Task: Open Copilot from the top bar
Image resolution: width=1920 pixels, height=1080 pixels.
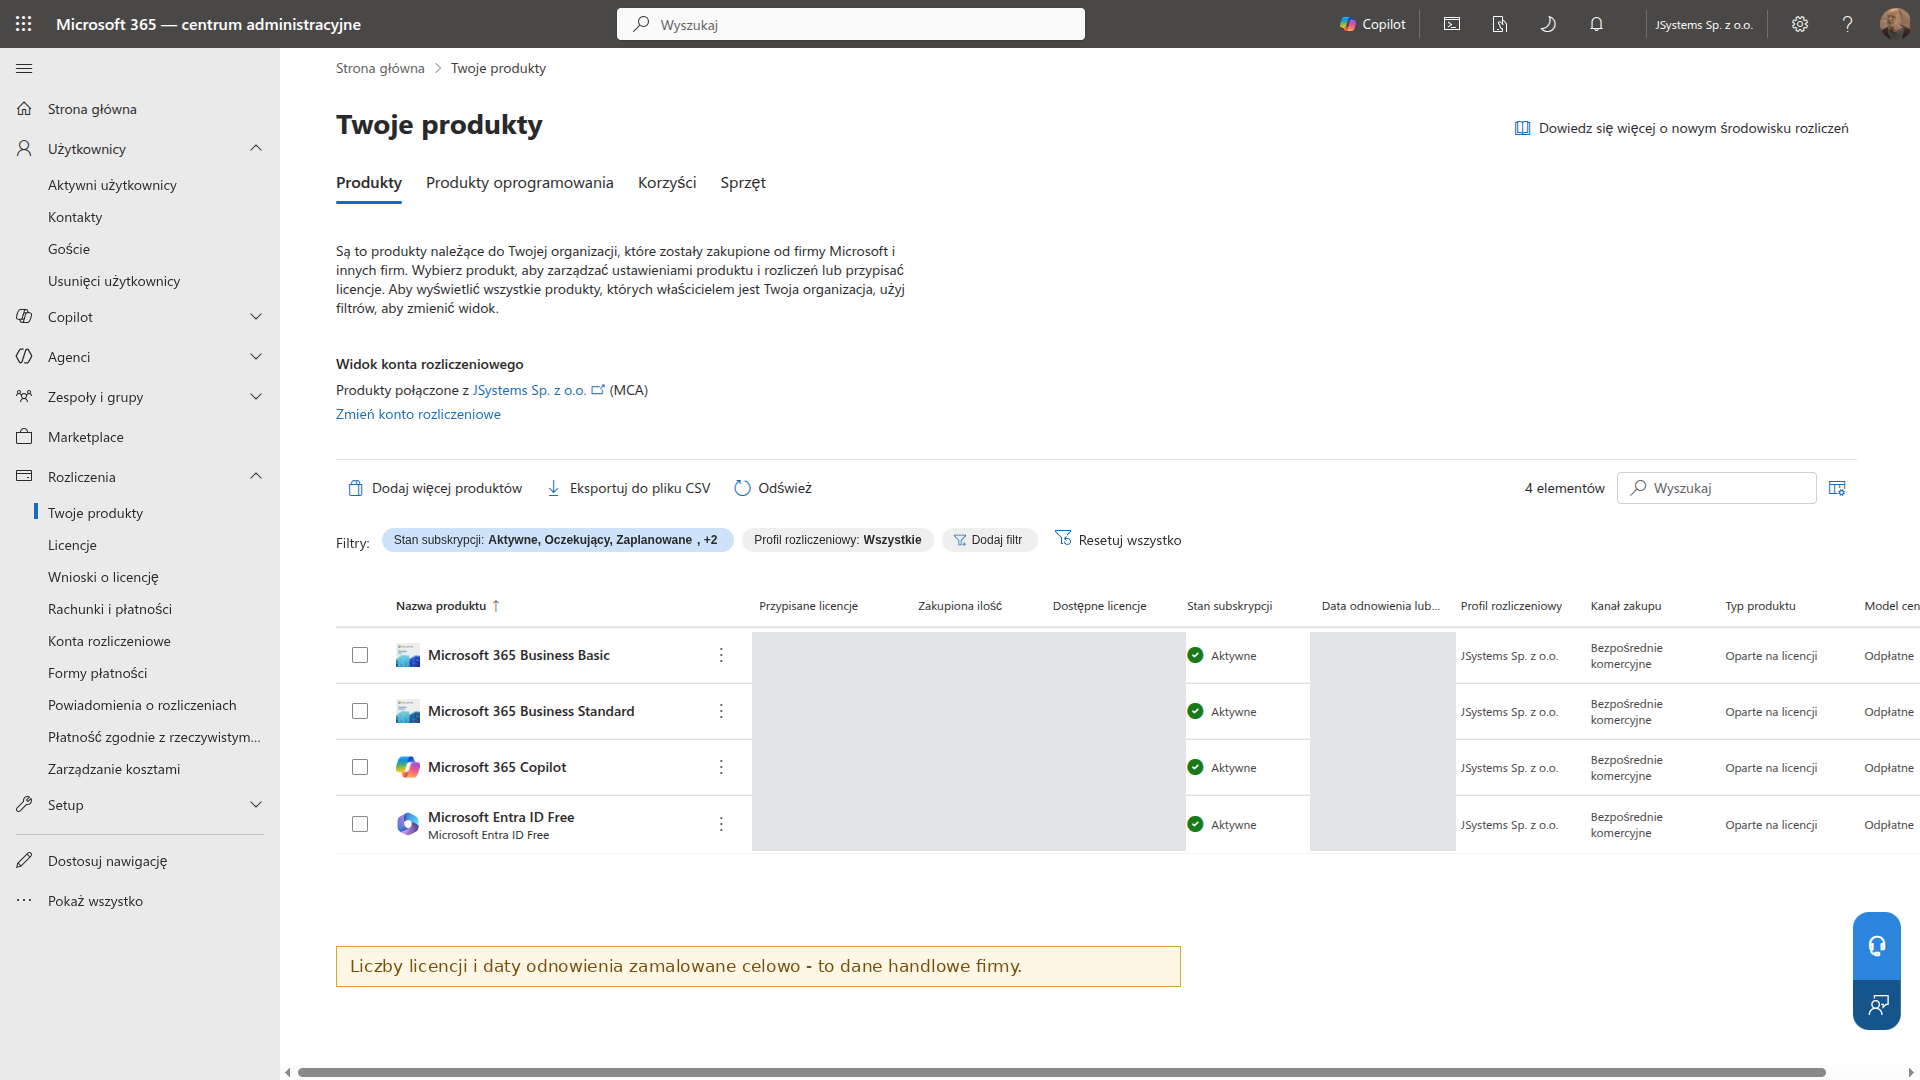Action: pos(1373,24)
